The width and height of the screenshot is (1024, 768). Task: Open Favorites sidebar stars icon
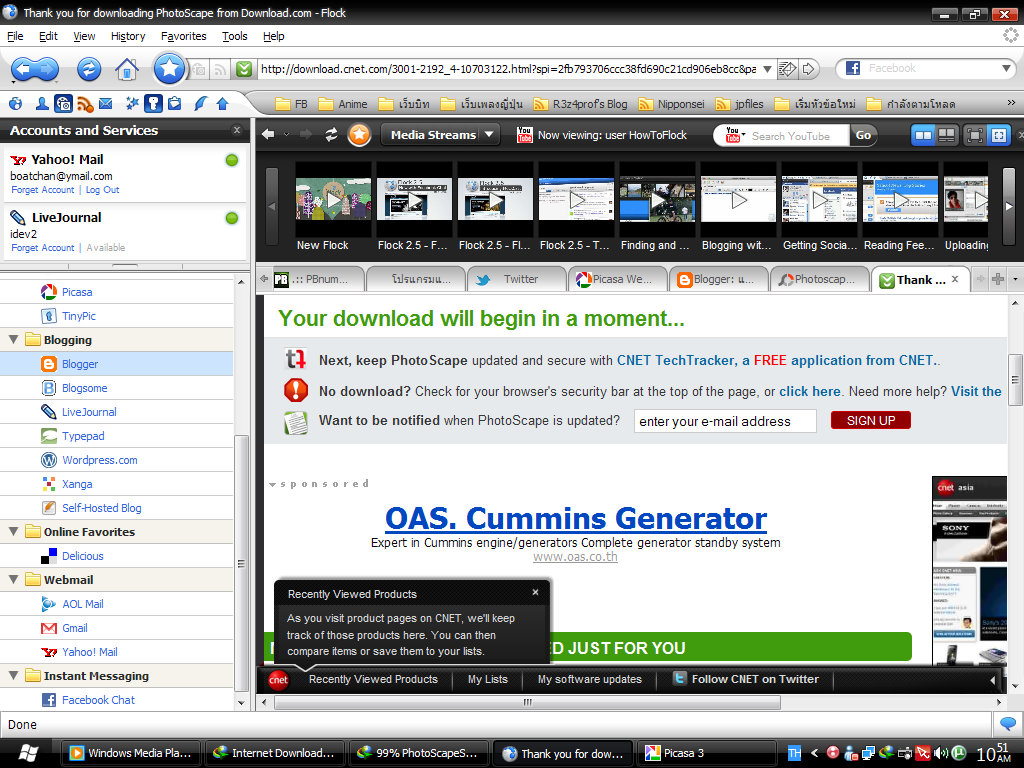(x=132, y=103)
